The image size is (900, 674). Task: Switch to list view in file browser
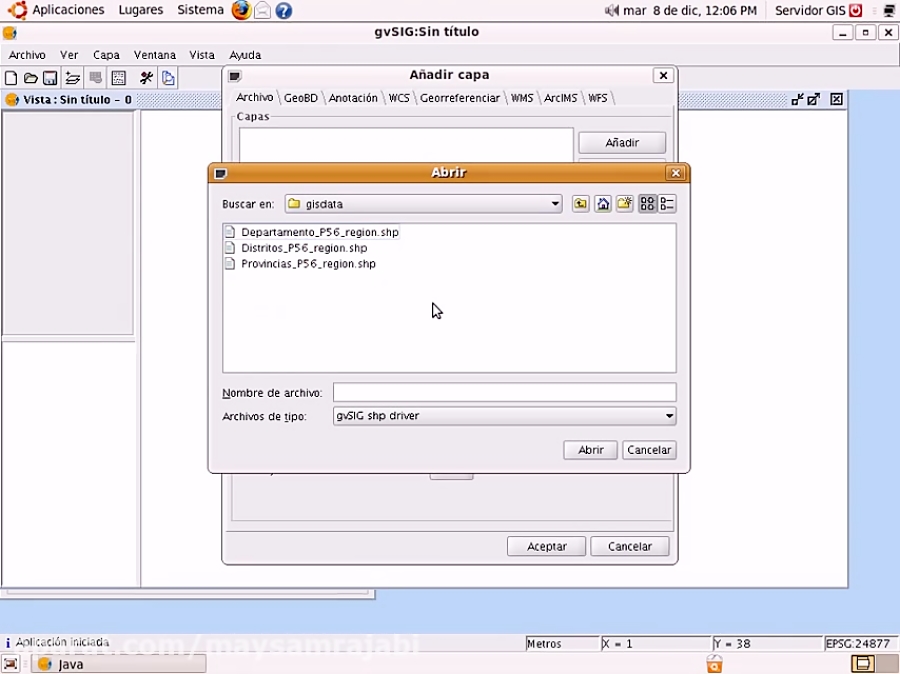click(666, 204)
